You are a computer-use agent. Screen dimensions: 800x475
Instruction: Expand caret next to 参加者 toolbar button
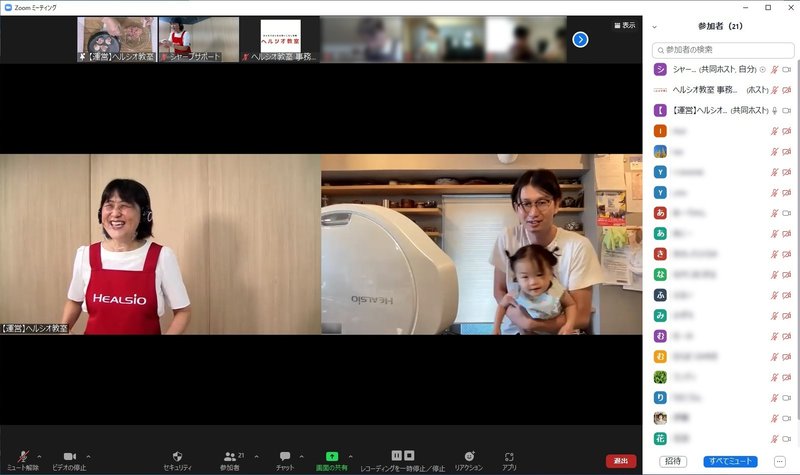click(x=256, y=456)
